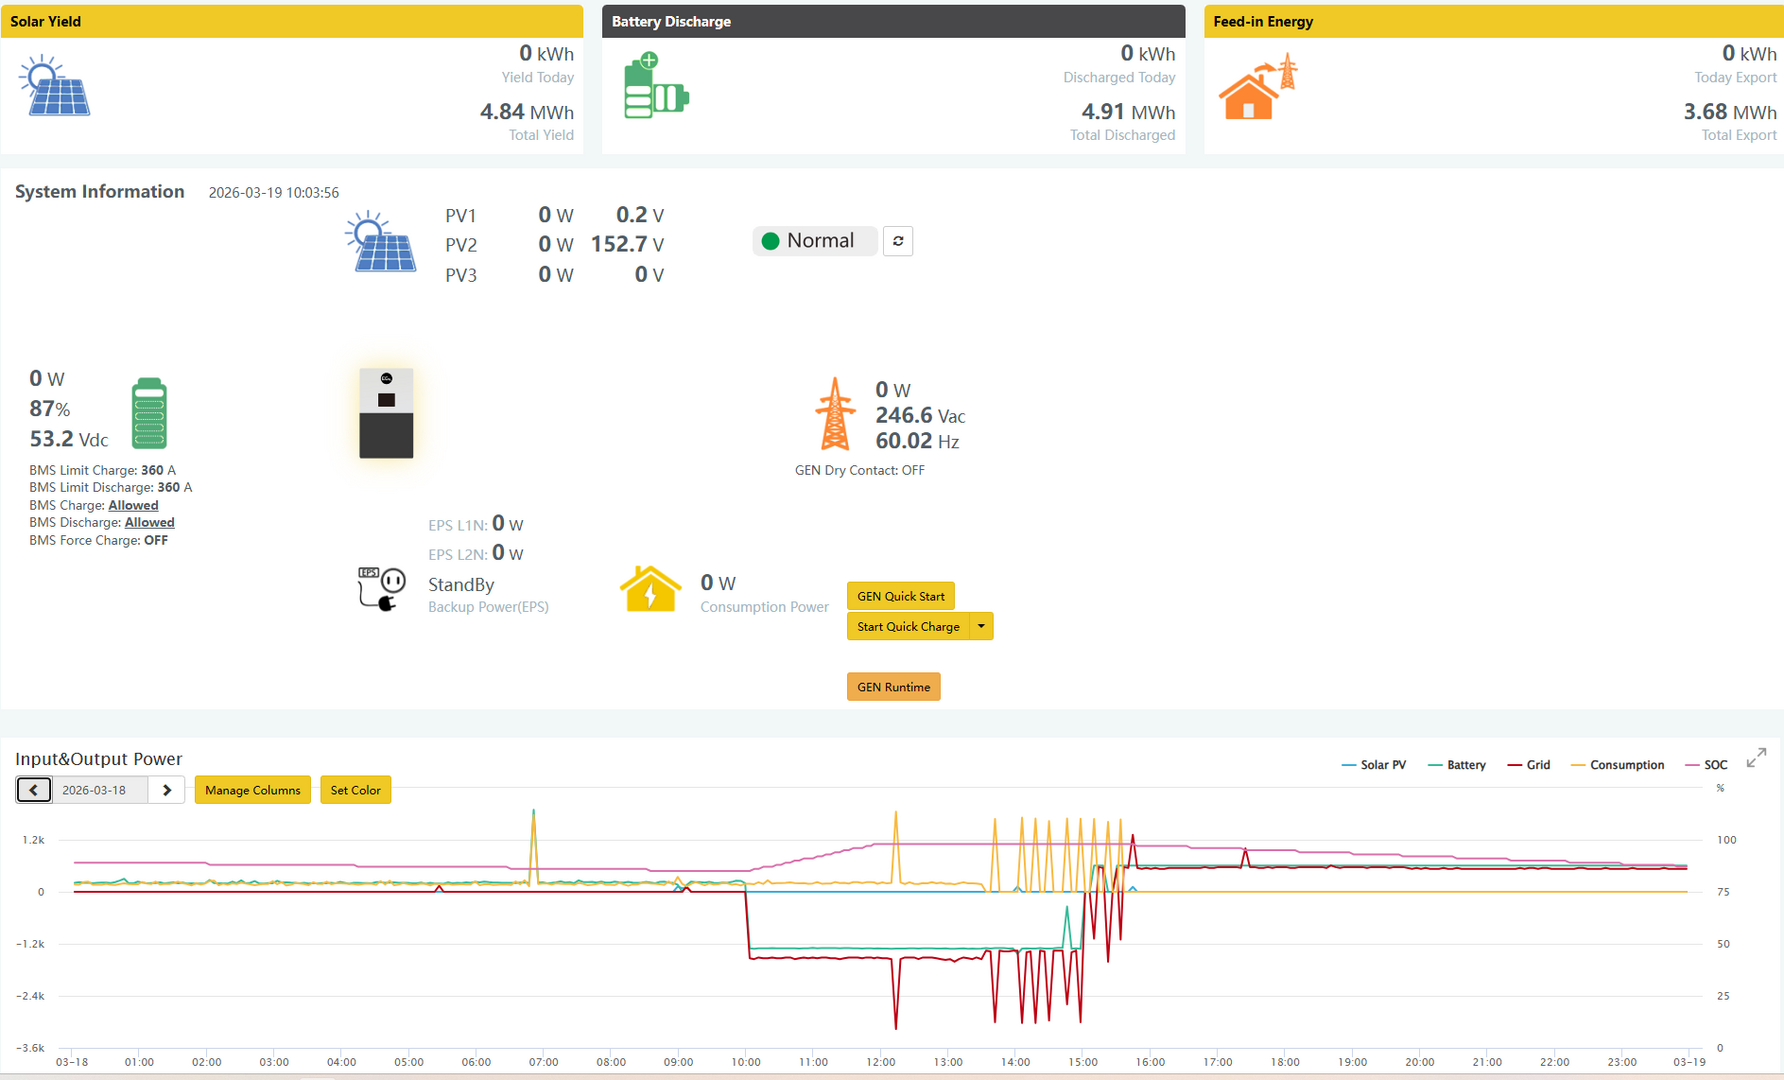This screenshot has width=1784, height=1080.
Task: Click the EPS backup power plug icon
Action: click(381, 588)
